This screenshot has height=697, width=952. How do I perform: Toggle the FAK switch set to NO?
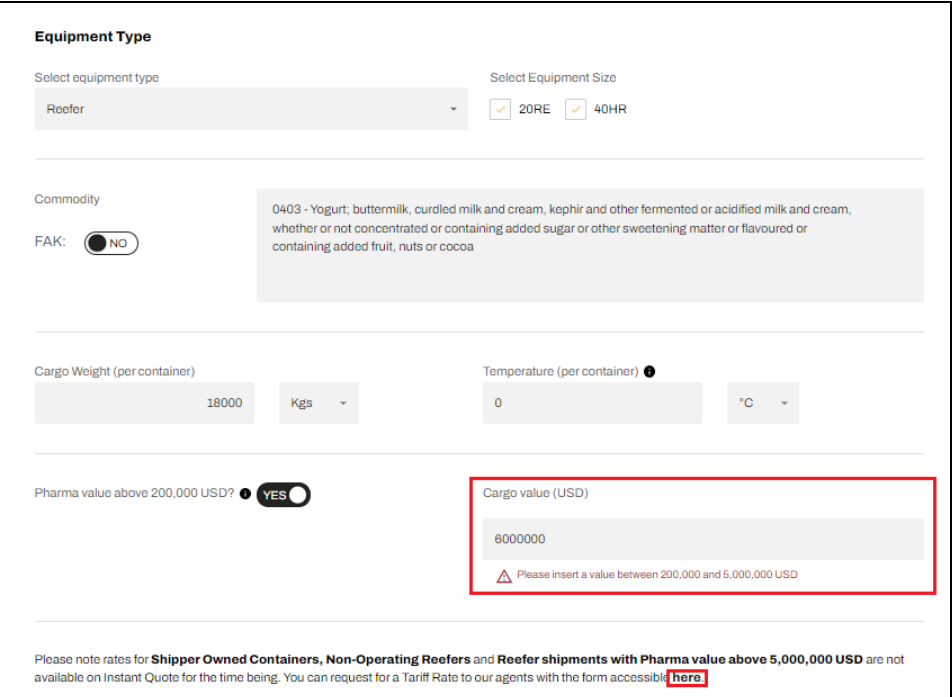tap(111, 243)
